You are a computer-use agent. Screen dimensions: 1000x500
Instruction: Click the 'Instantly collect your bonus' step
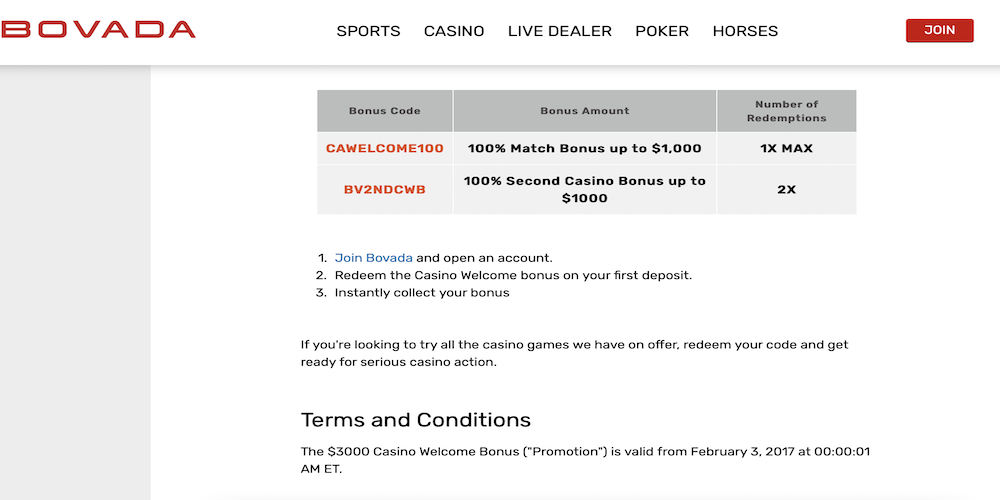pyautogui.click(x=422, y=293)
